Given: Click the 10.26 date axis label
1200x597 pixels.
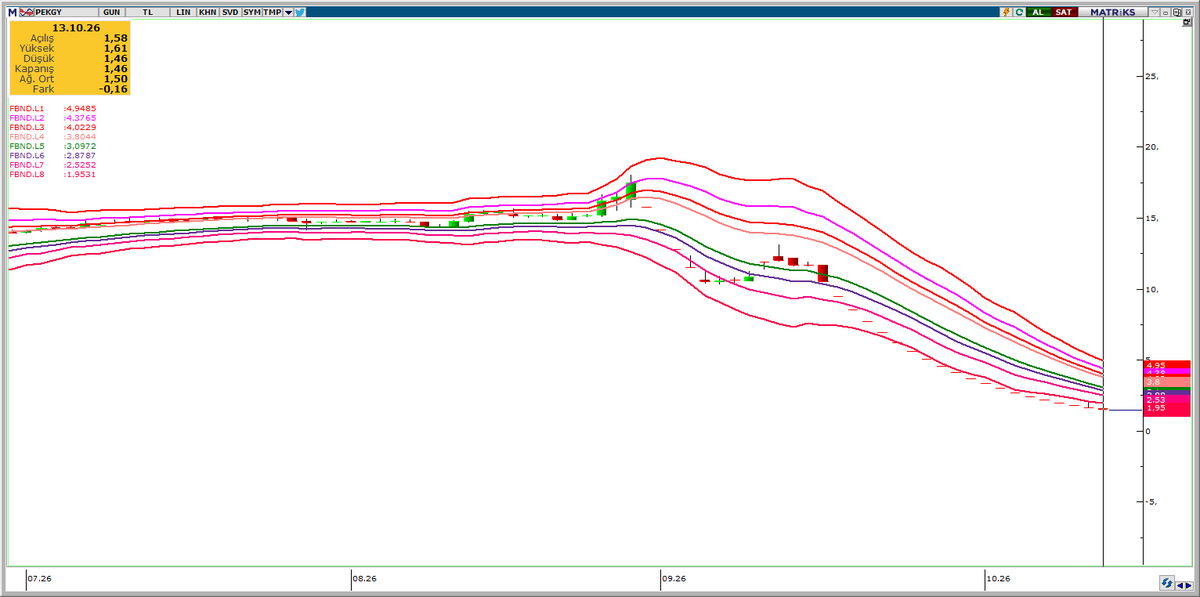Looking at the screenshot, I should pos(999,578).
